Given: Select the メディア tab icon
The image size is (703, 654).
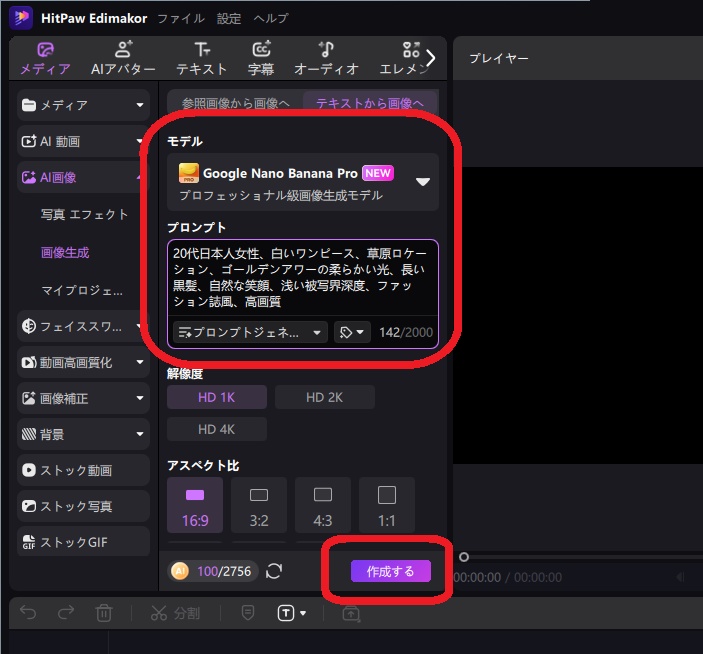Looking at the screenshot, I should click(45, 49).
